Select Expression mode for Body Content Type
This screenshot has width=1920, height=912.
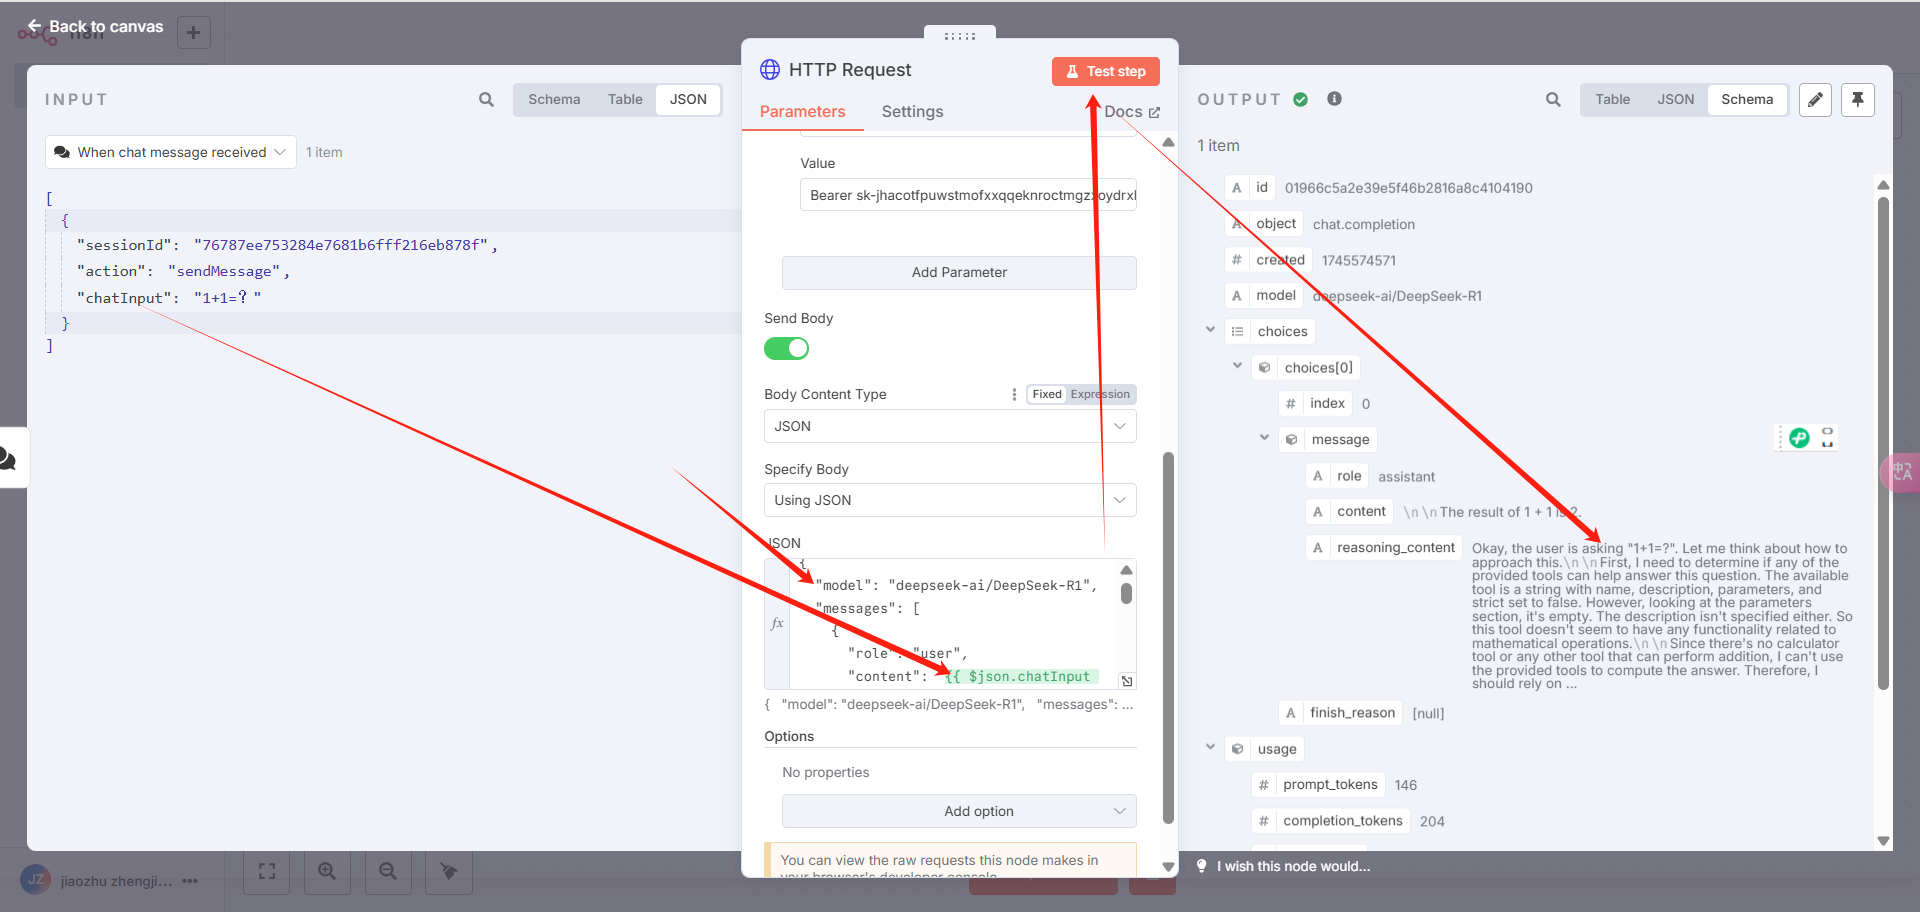pos(1100,394)
